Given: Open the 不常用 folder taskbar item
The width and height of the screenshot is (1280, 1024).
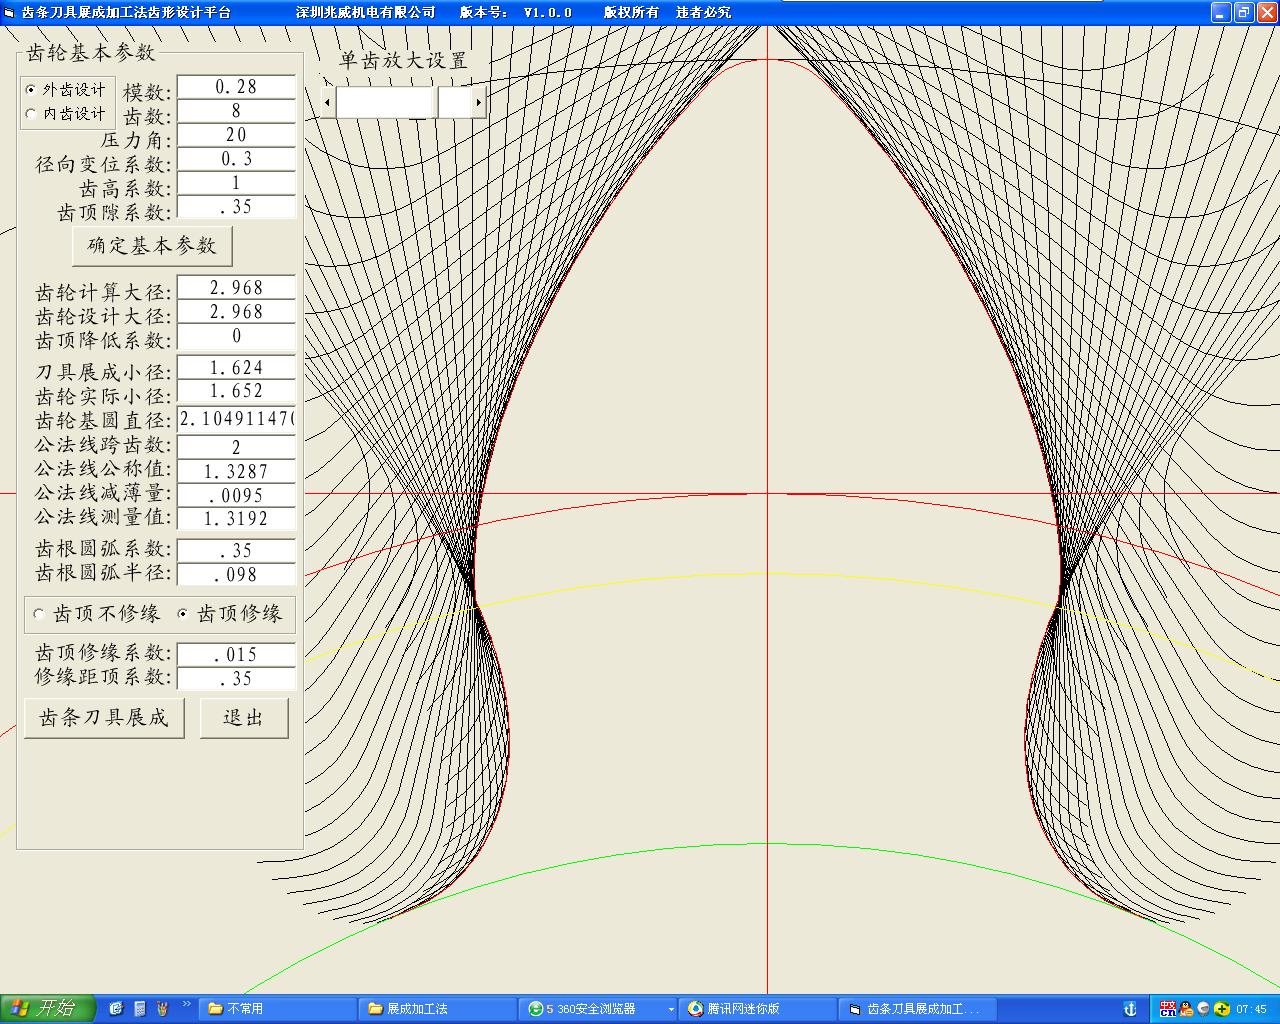Looking at the screenshot, I should (278, 1009).
